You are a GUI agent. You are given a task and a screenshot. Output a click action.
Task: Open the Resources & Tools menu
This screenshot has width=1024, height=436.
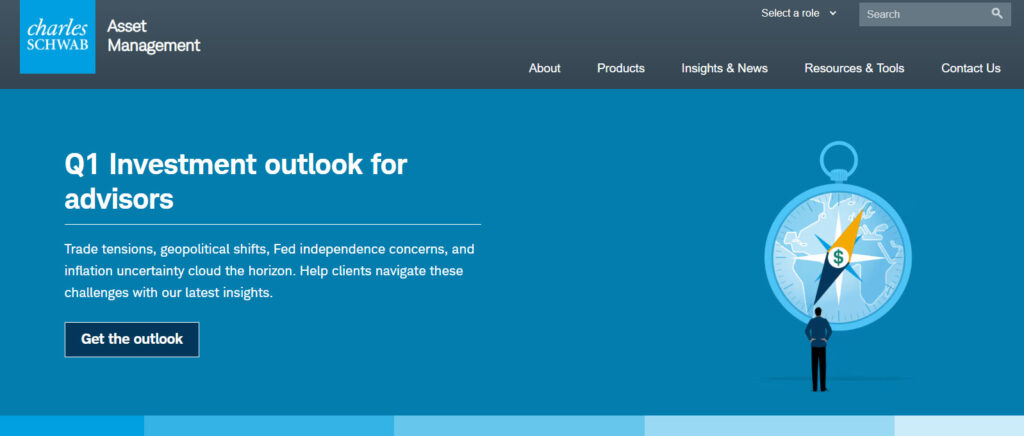point(854,68)
